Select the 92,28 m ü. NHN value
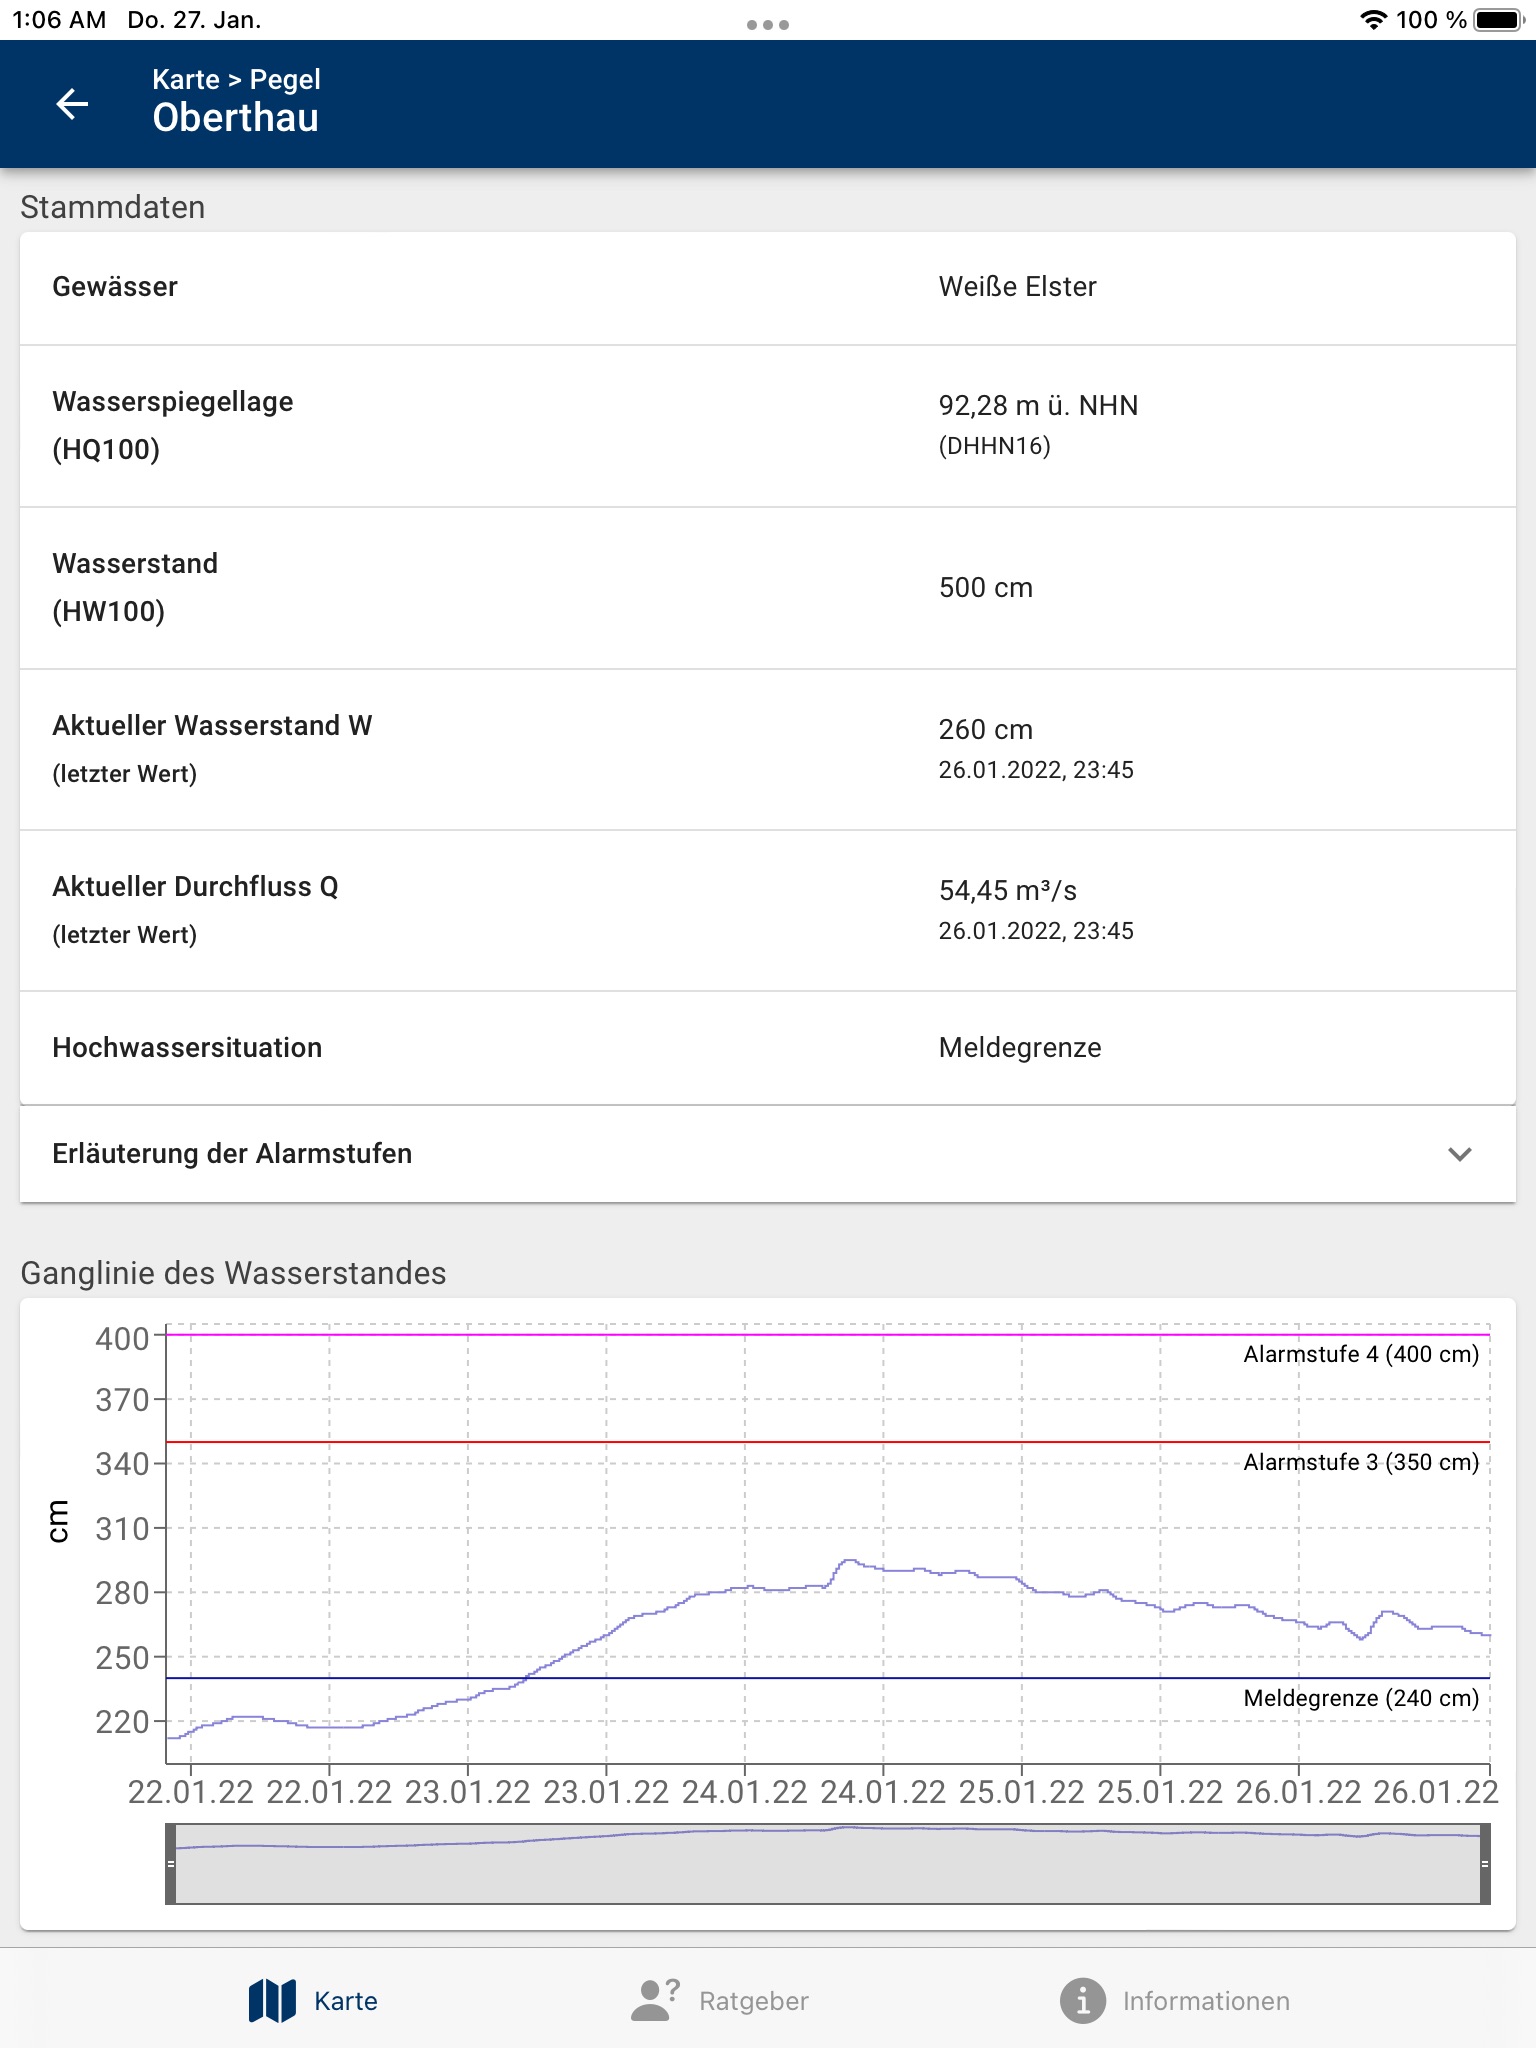 [x=1038, y=405]
